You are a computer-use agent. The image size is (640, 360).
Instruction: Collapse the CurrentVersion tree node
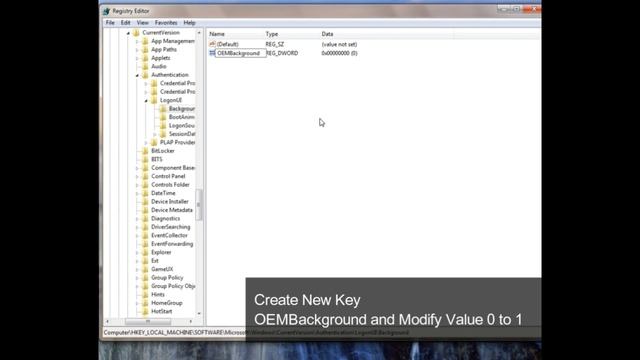coord(128,33)
